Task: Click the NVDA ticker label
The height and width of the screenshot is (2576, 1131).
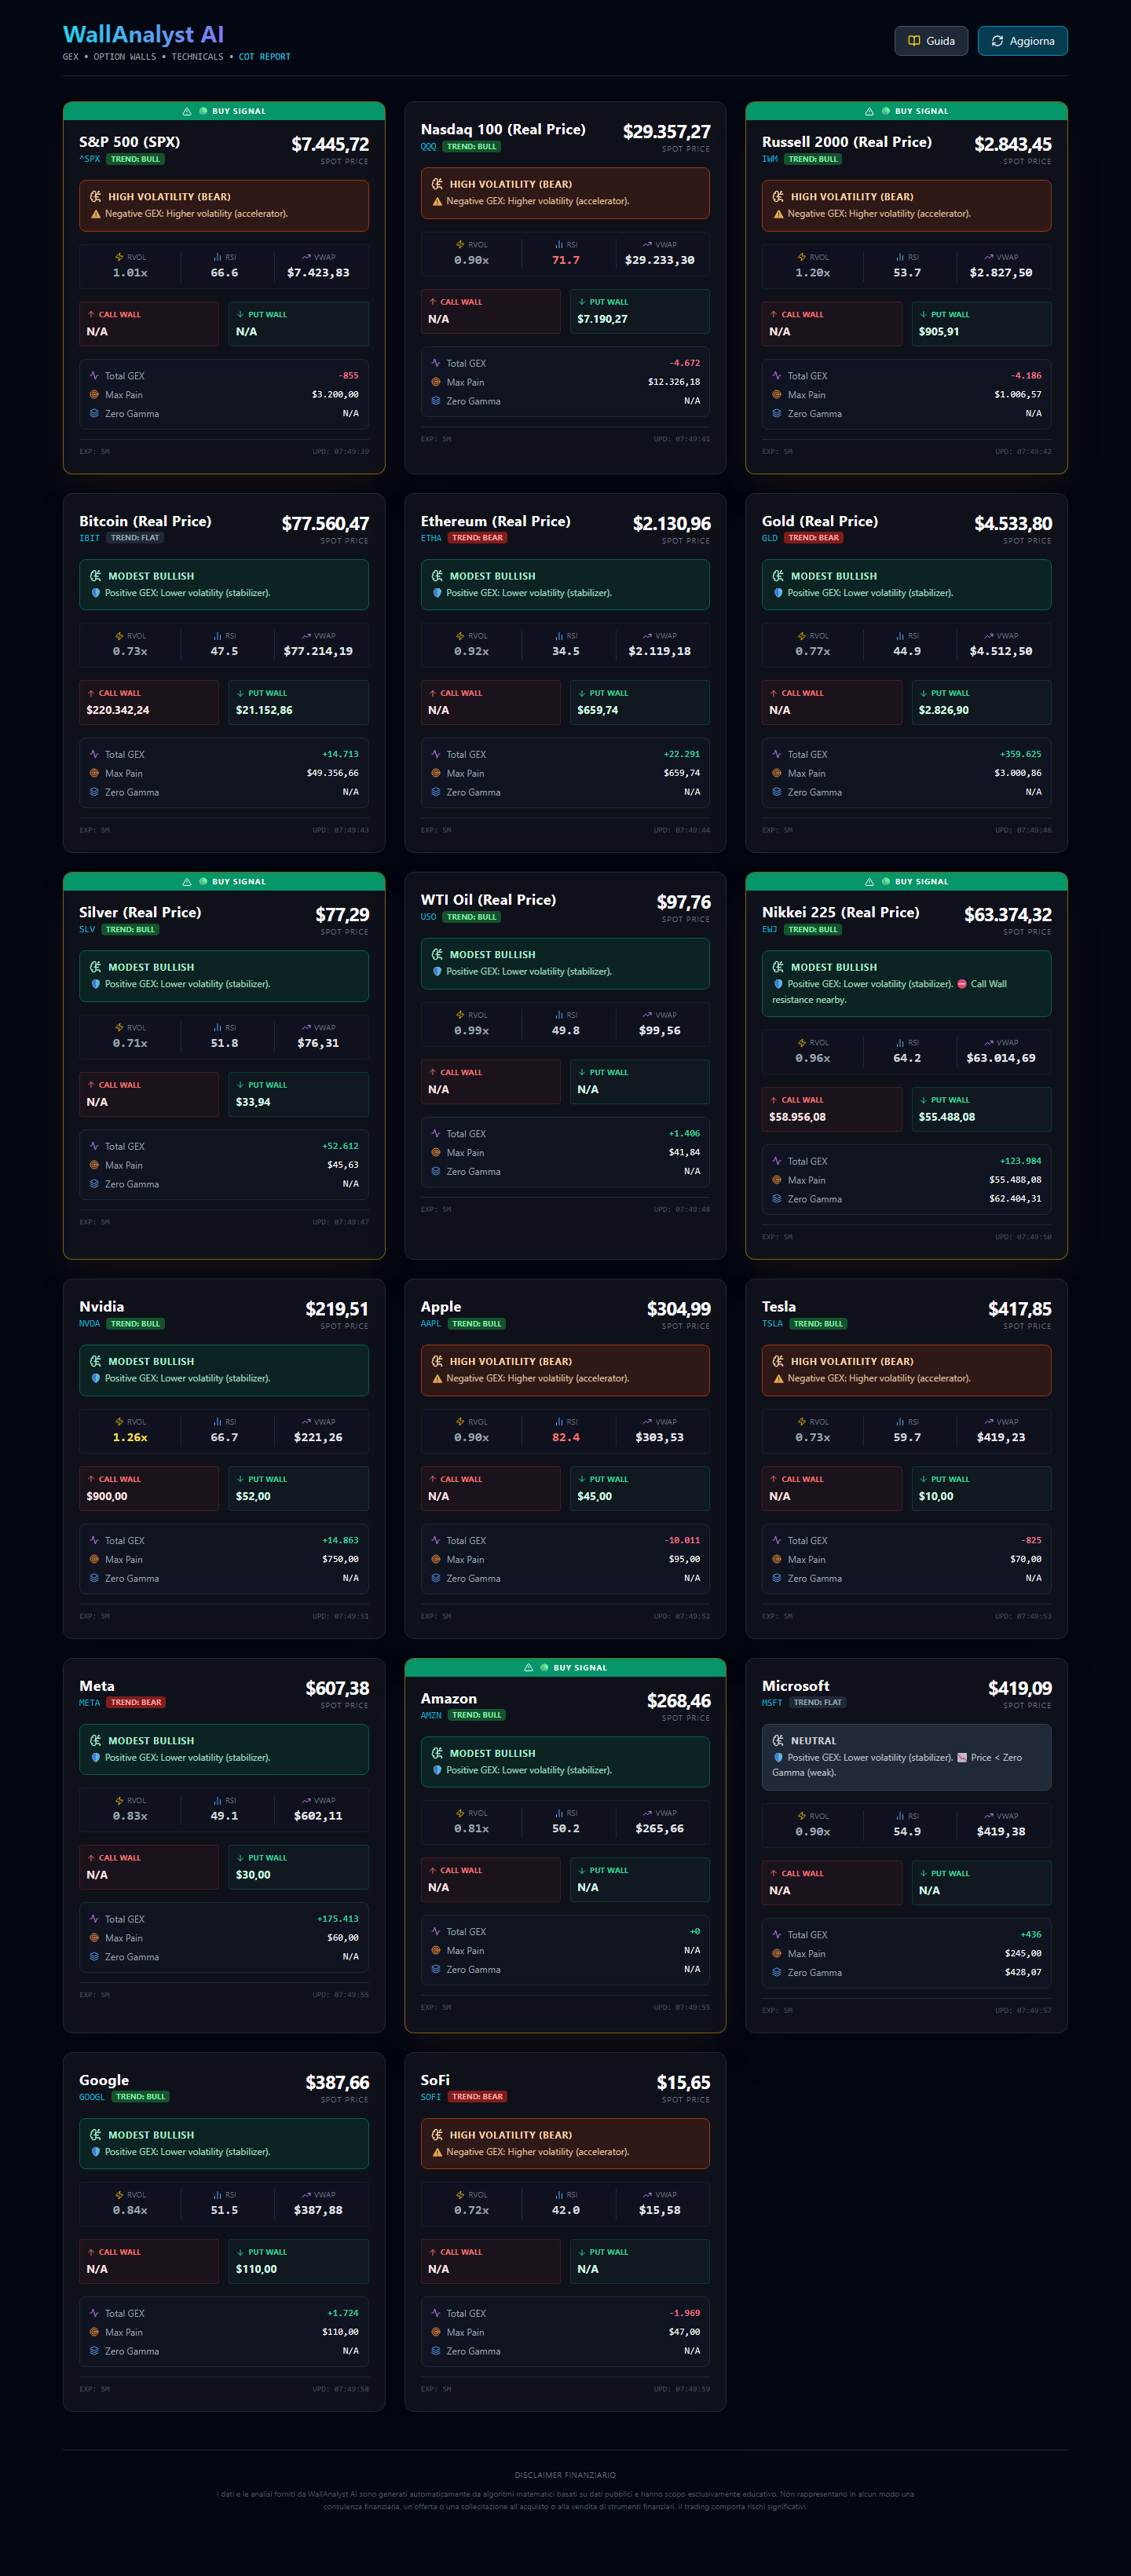Action: [89, 1324]
